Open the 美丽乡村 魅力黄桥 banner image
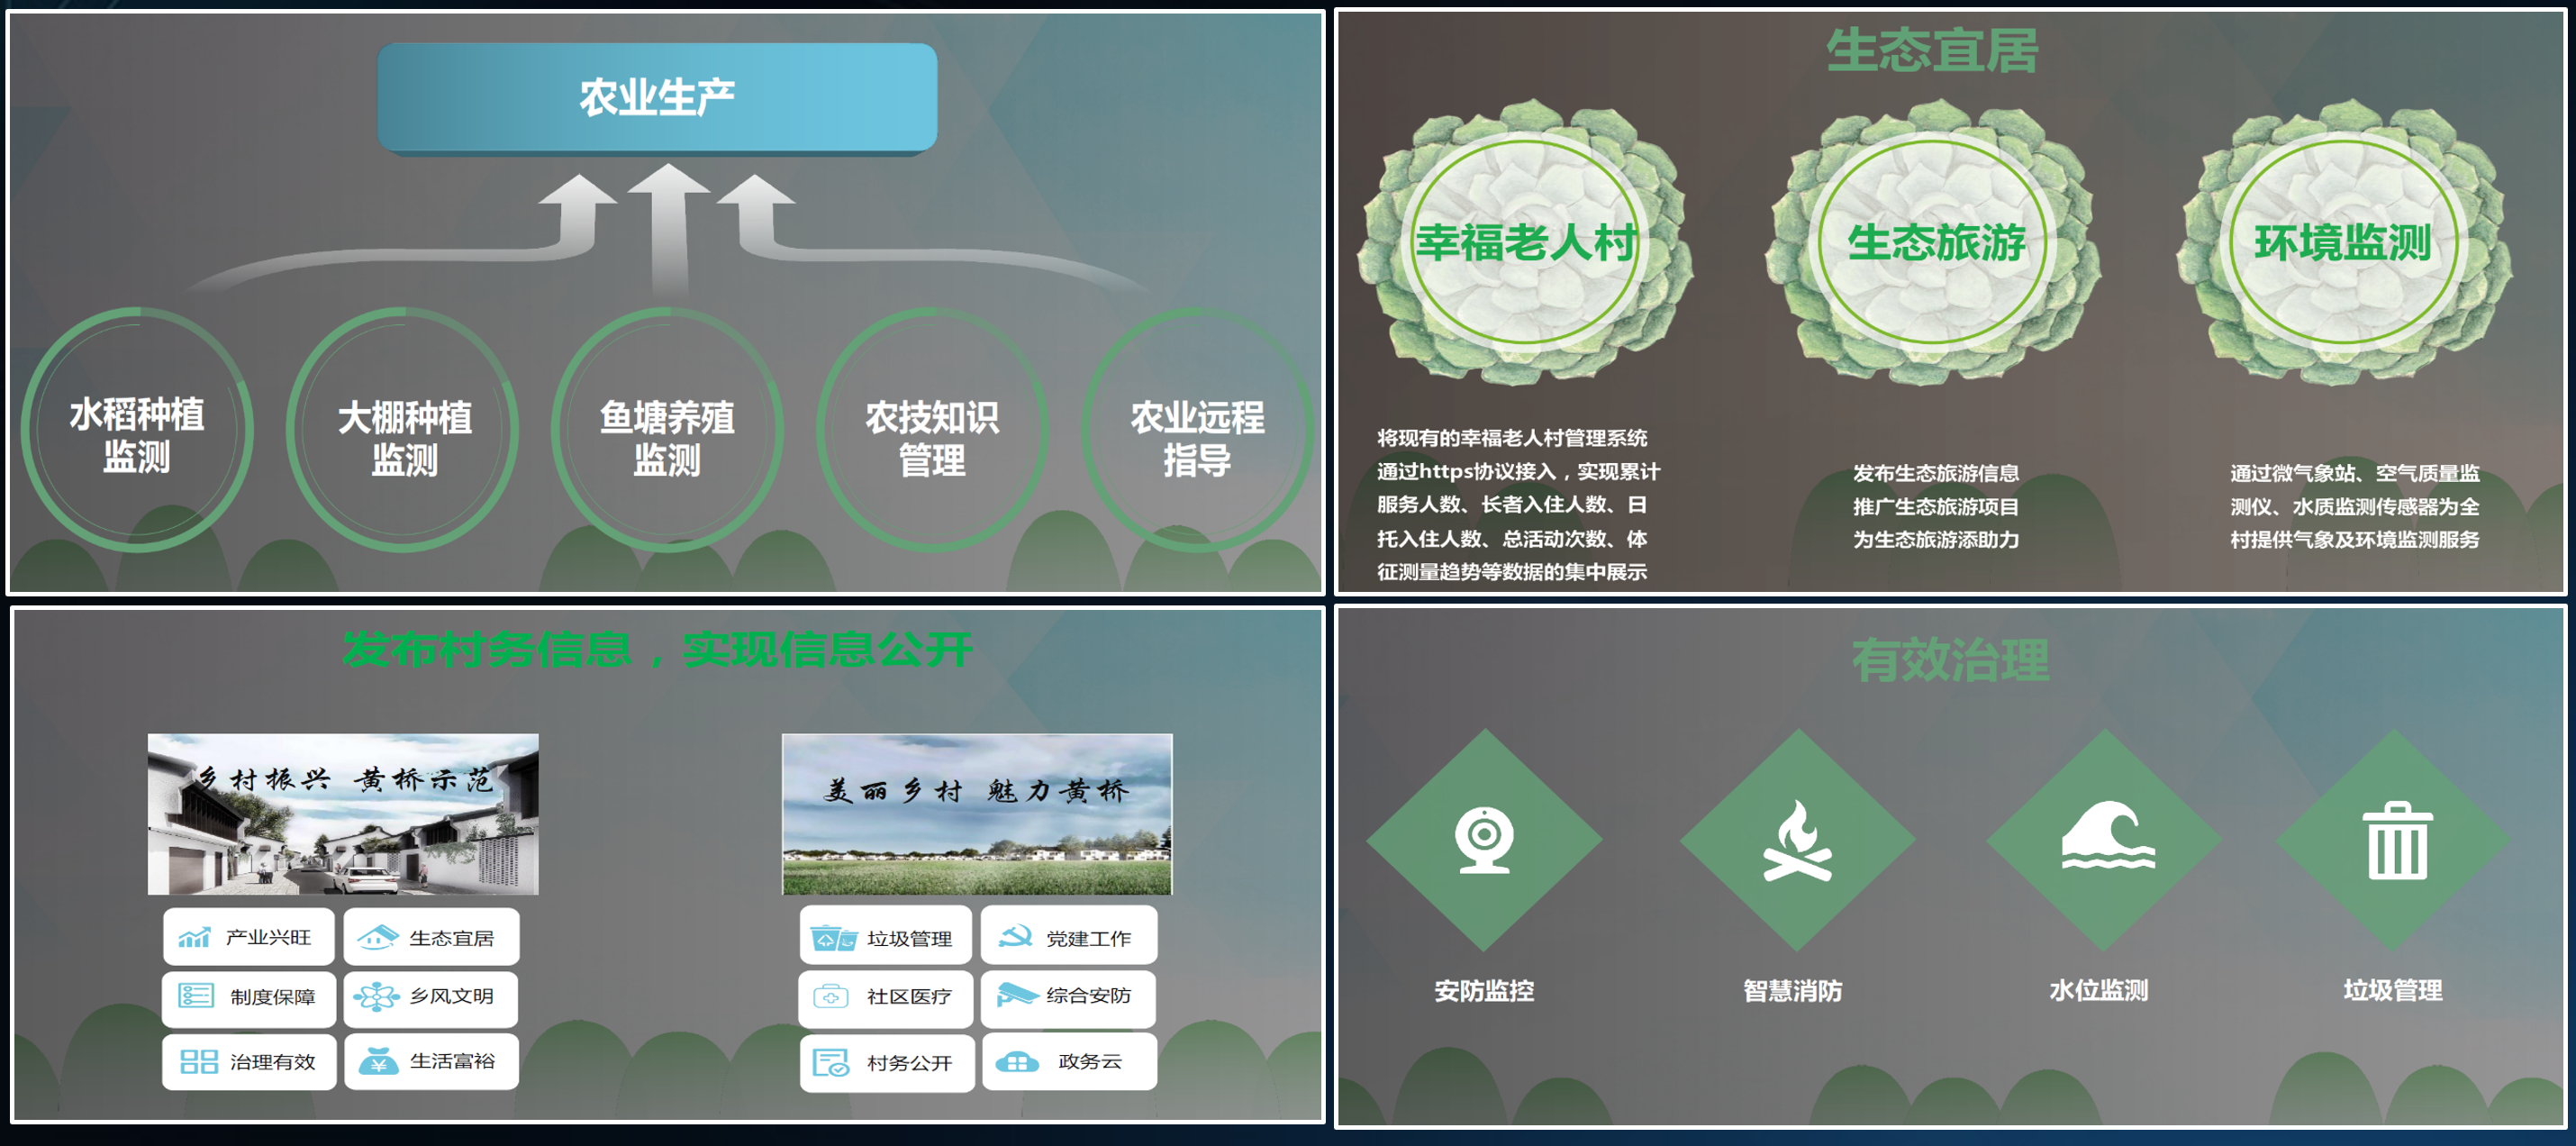 (x=976, y=814)
